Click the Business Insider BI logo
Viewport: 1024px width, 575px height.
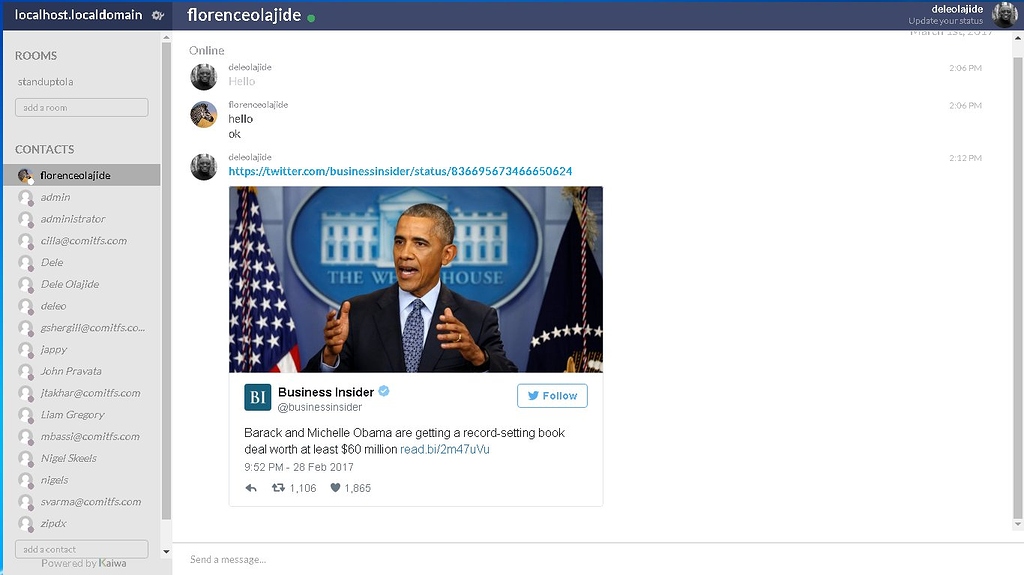coord(257,397)
